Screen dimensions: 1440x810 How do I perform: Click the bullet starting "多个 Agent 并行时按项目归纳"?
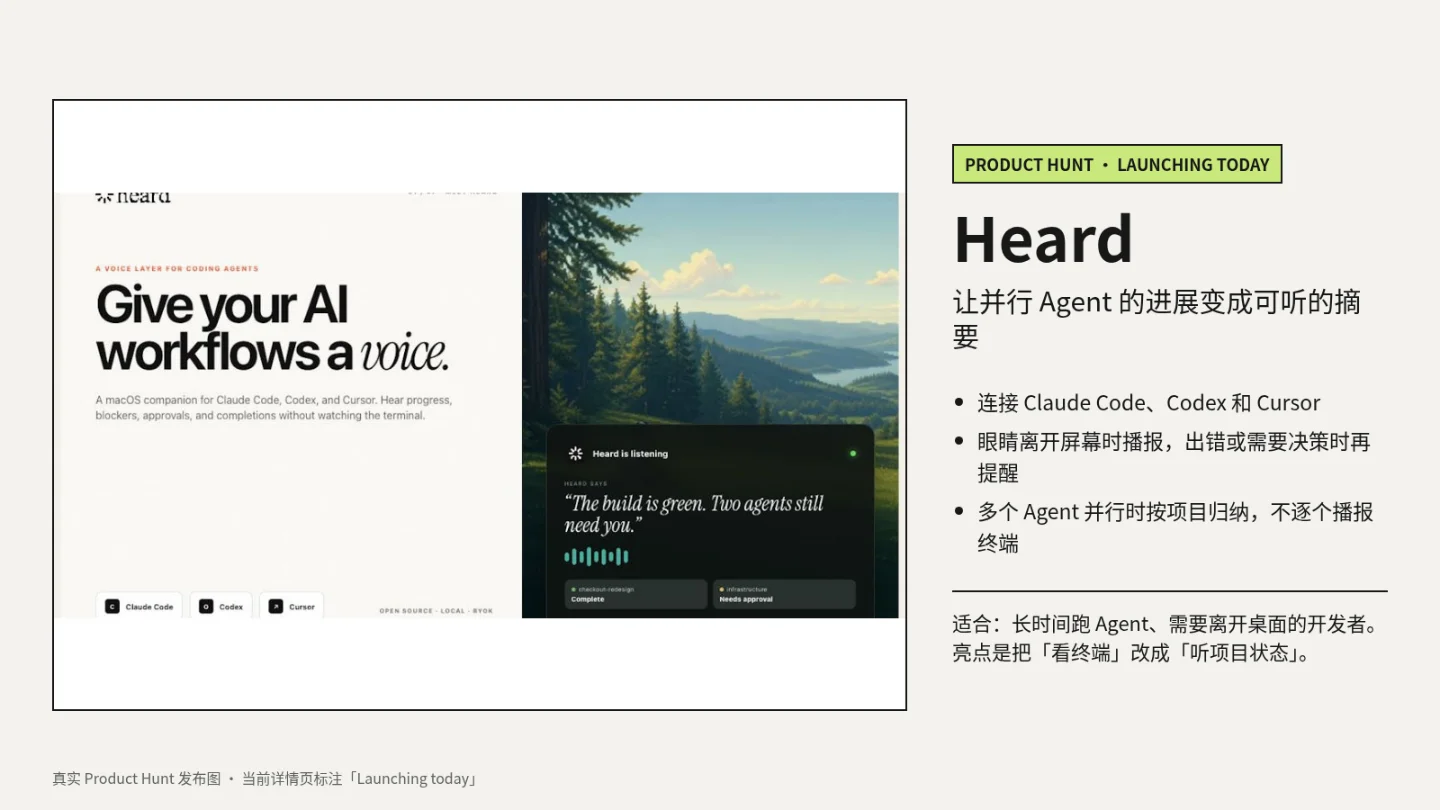(1175, 527)
